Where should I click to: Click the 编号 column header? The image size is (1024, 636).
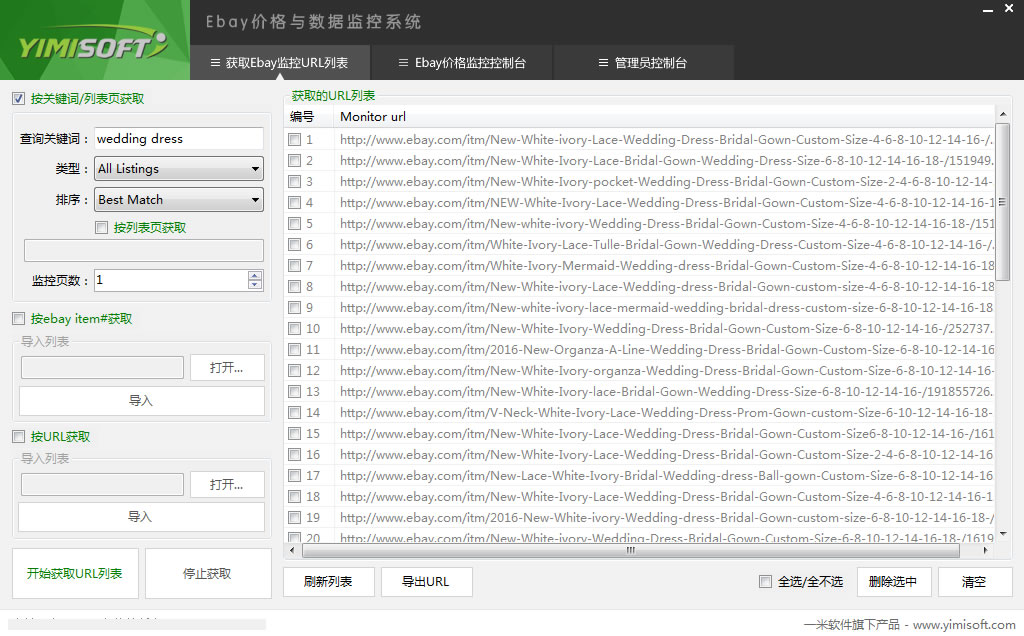pos(310,117)
